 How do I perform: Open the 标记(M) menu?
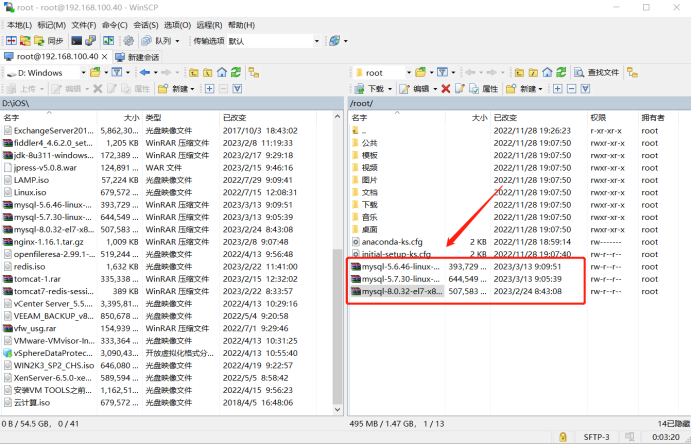coord(52,25)
